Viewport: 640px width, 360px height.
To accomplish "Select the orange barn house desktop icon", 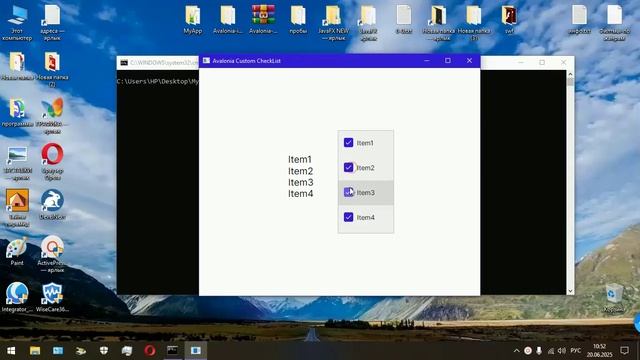I will pyautogui.click(x=17, y=208).
